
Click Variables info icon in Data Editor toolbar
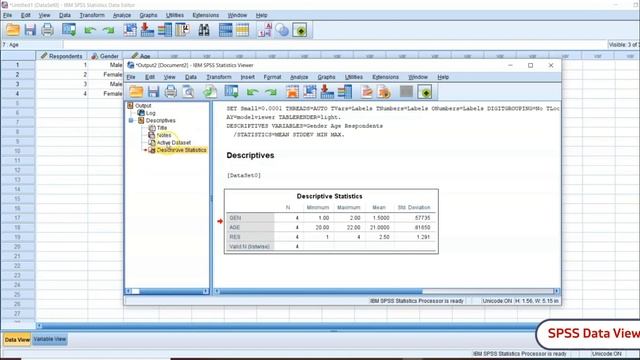(164, 30)
